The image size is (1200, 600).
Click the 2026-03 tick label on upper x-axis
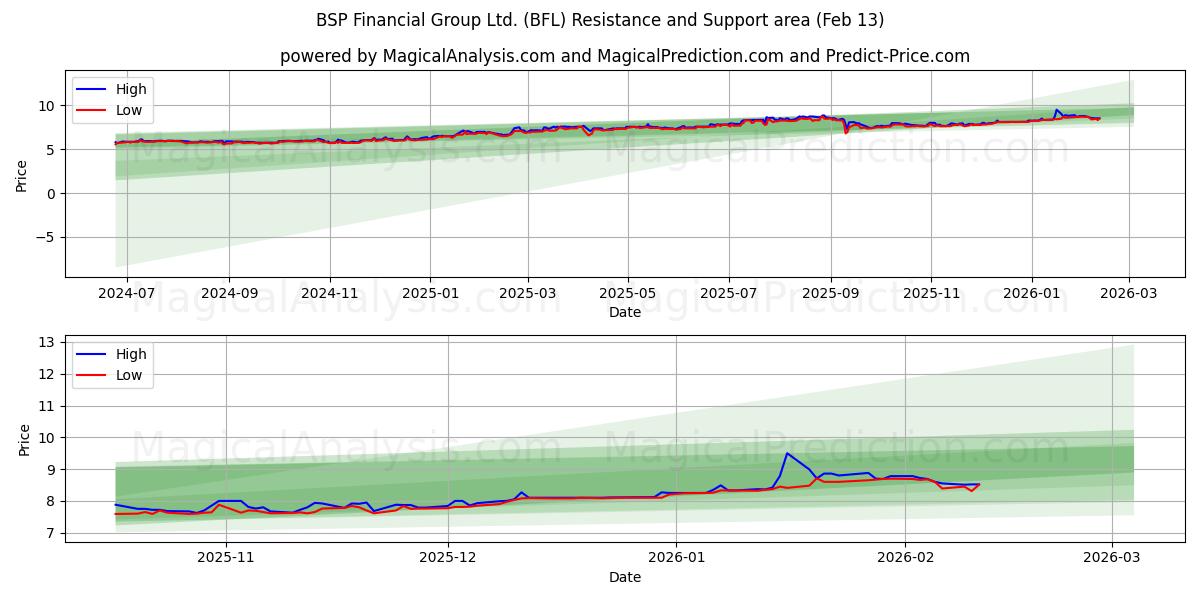tap(1129, 294)
